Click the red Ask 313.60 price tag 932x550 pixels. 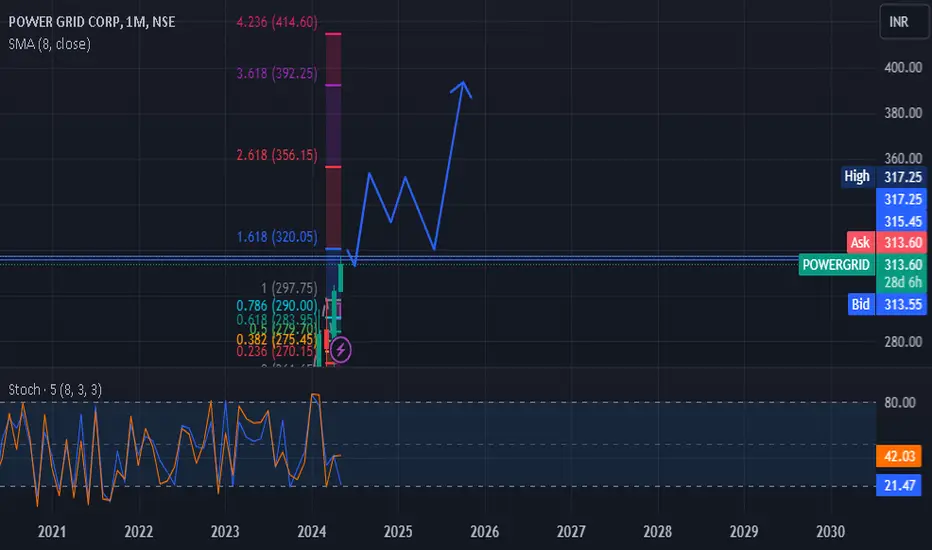(886, 243)
